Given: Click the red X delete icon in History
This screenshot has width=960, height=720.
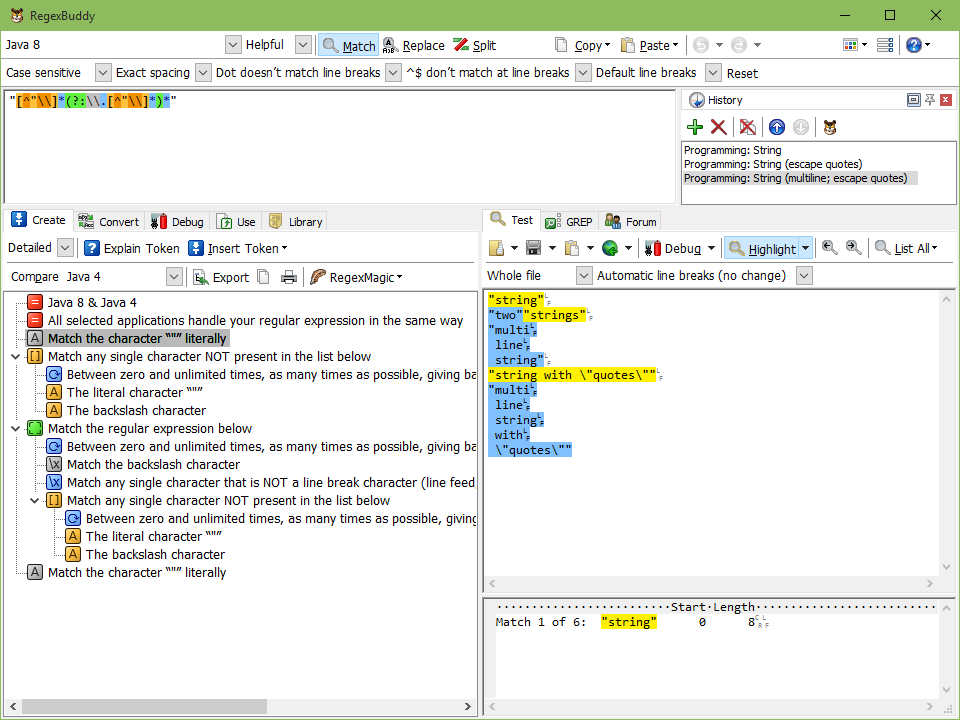Looking at the screenshot, I should pos(718,127).
